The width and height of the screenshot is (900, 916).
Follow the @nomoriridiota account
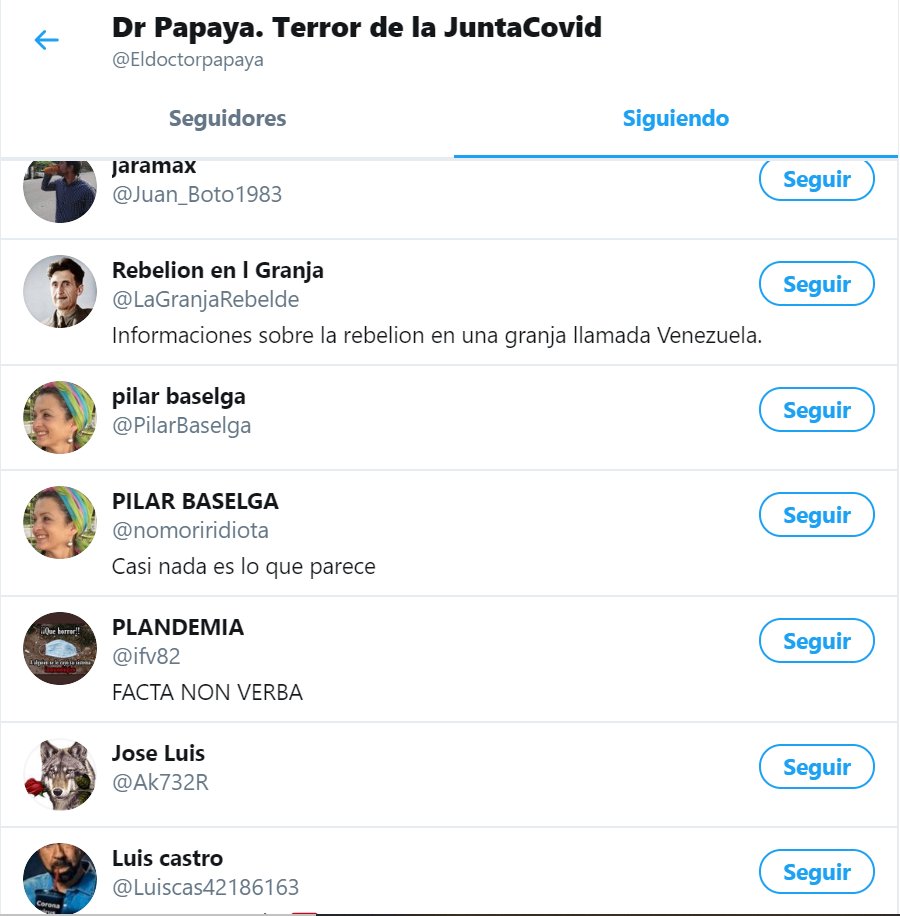point(816,515)
